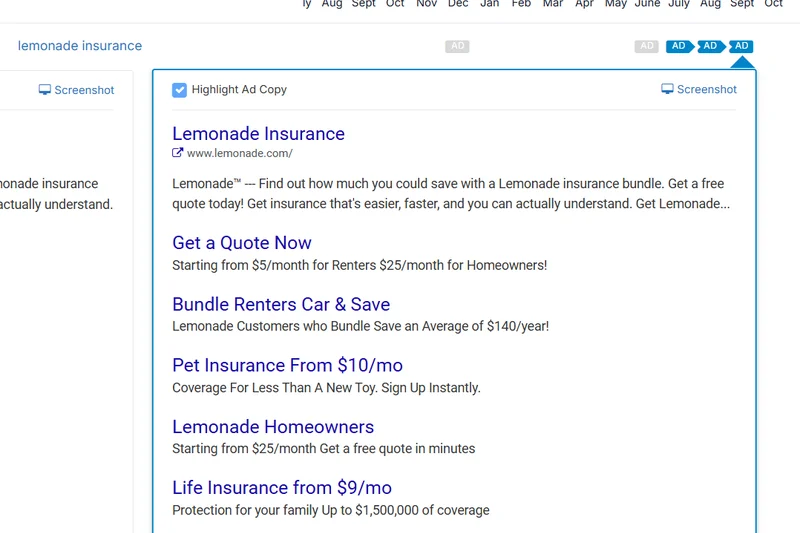This screenshot has height=533, width=800.
Task: Open Pet Insurance From $10/mo sitelink
Action: 287,365
